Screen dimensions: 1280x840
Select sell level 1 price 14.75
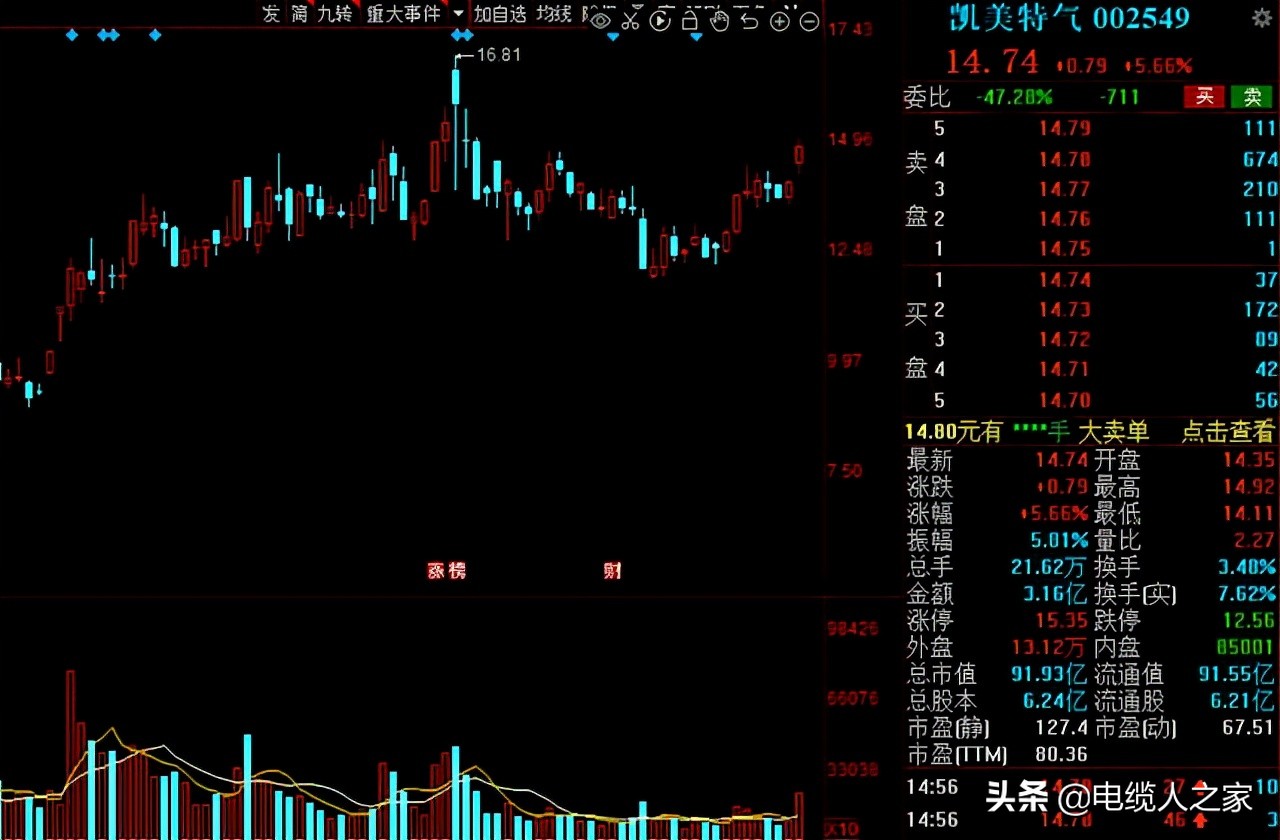(1064, 249)
